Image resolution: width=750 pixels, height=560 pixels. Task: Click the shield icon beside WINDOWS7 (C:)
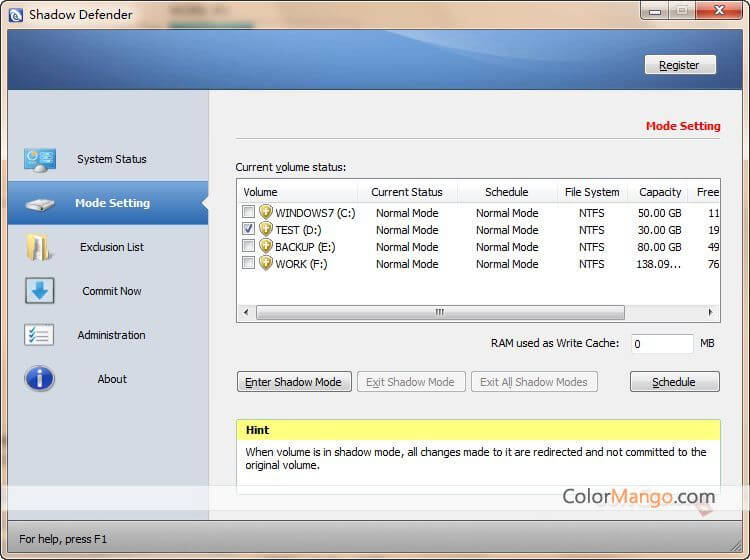266,213
